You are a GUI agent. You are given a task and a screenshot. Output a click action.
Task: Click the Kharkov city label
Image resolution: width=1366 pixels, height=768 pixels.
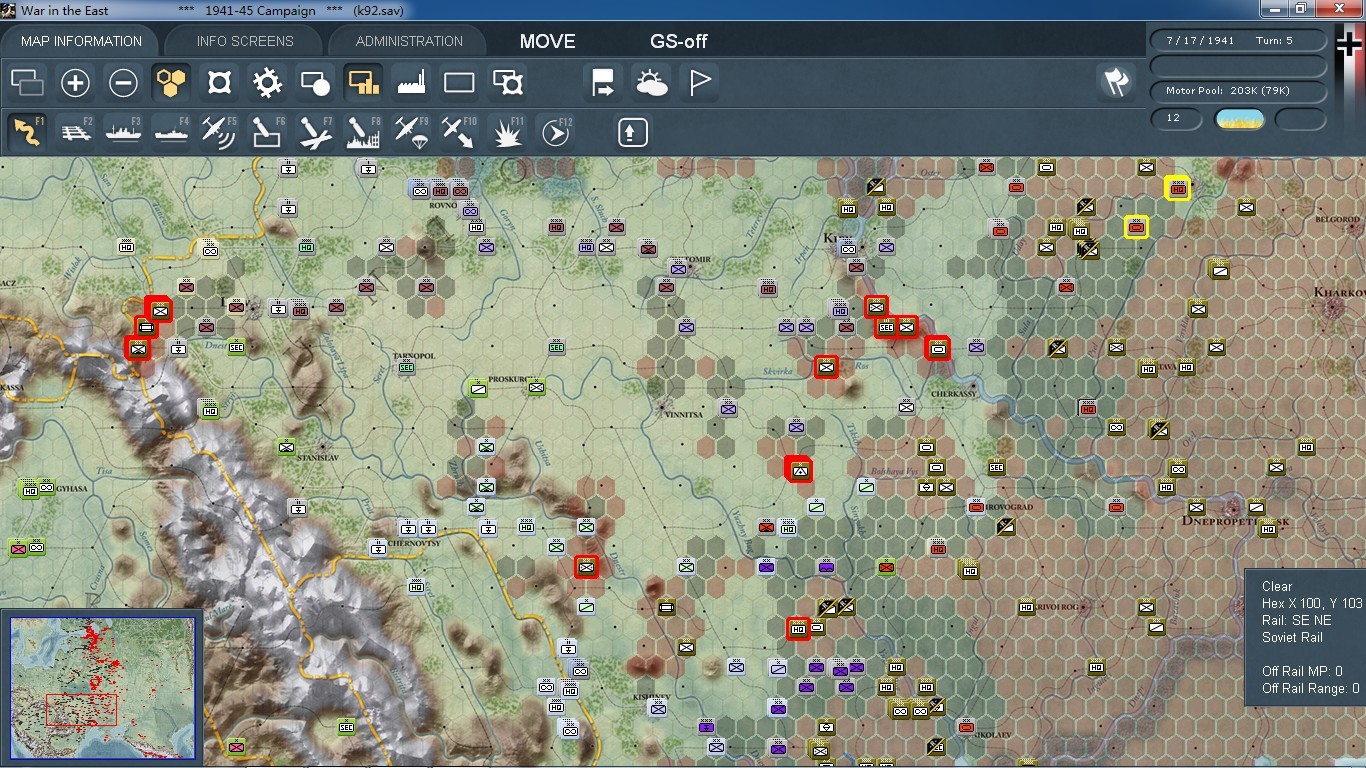[1340, 292]
